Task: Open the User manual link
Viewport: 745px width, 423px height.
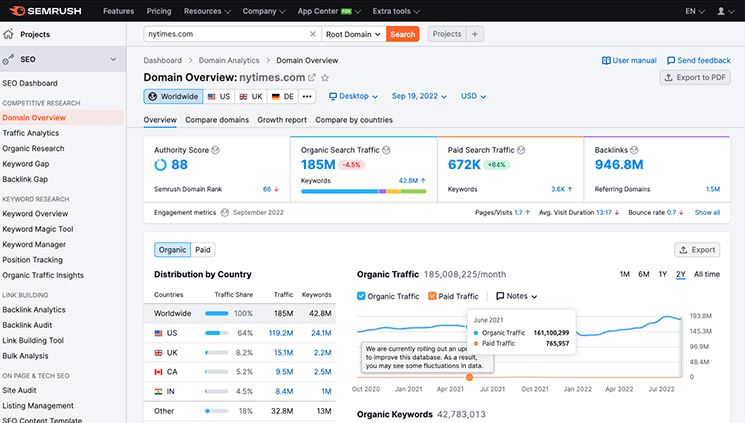Action: (629, 60)
